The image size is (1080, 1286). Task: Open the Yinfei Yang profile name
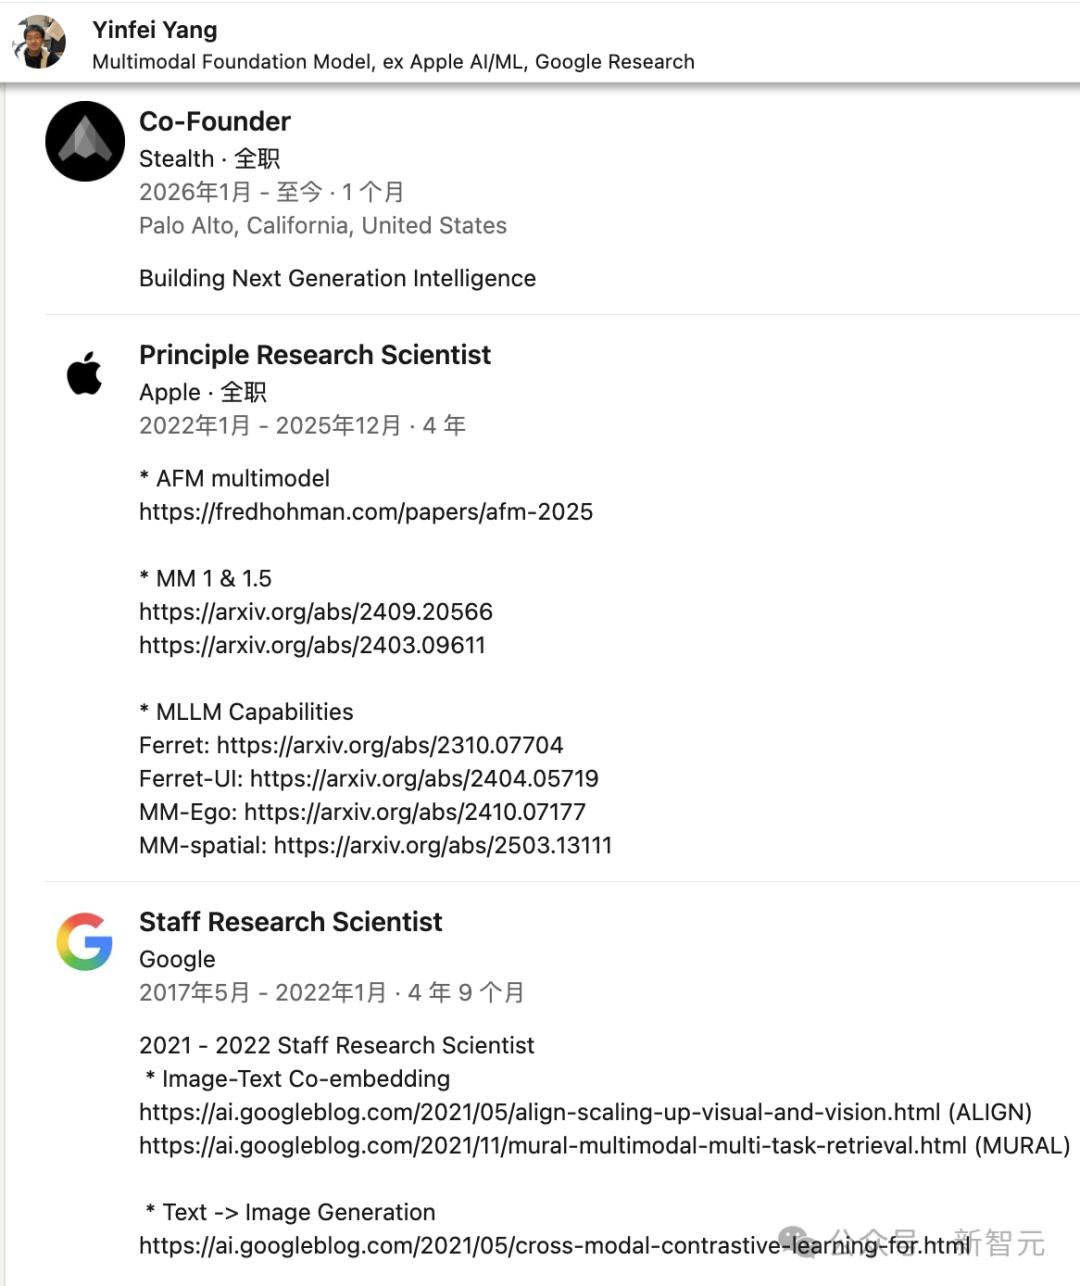click(x=155, y=30)
